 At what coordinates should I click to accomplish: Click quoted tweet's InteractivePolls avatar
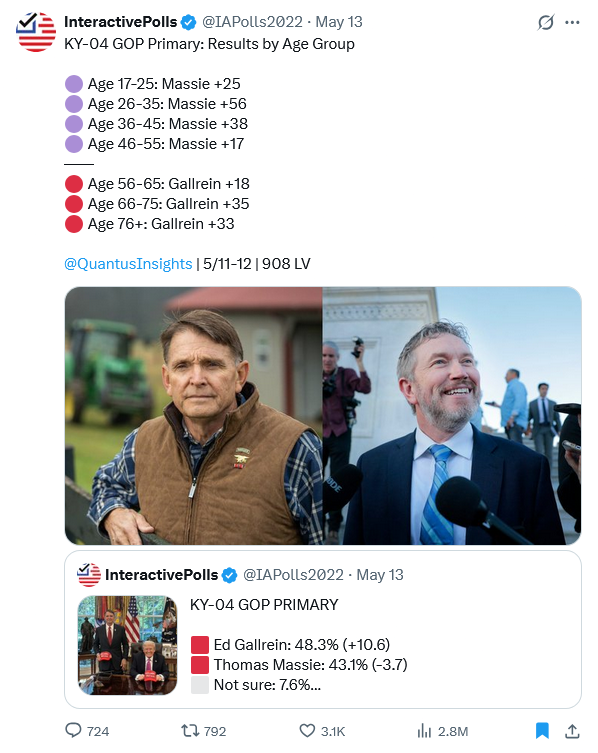click(89, 574)
